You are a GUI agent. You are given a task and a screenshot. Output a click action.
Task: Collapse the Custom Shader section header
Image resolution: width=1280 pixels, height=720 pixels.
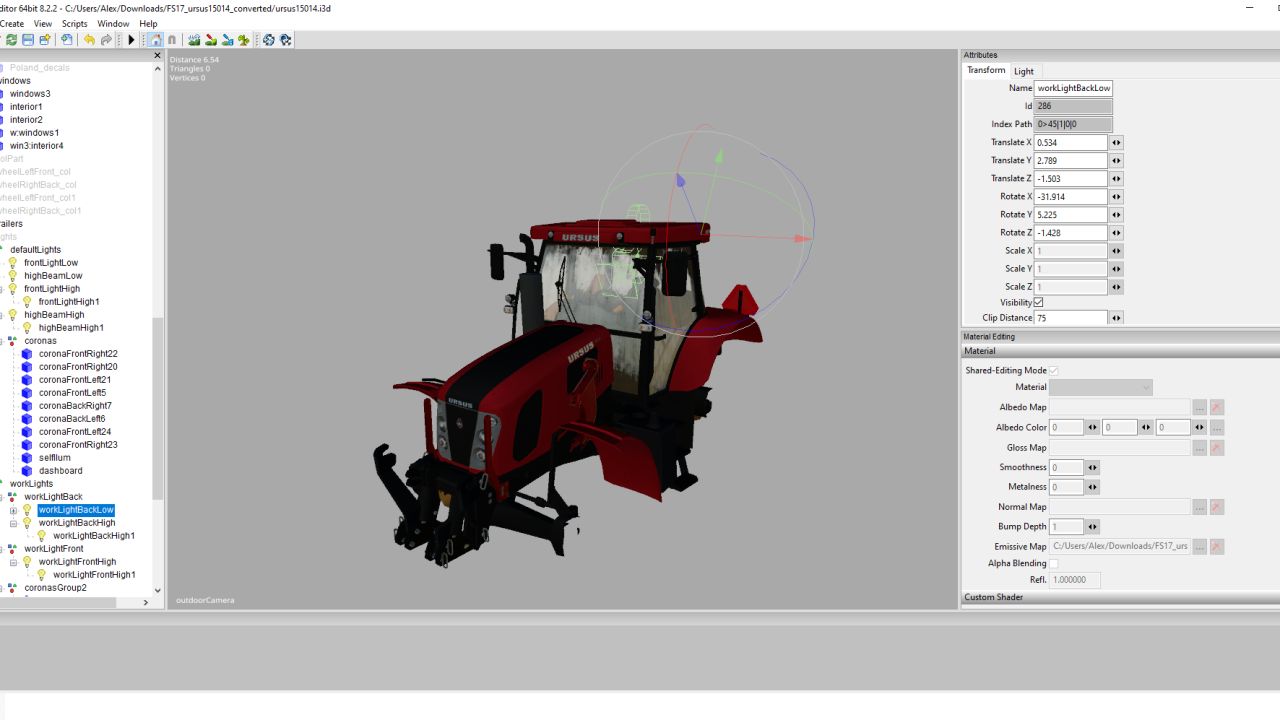[1120, 597]
